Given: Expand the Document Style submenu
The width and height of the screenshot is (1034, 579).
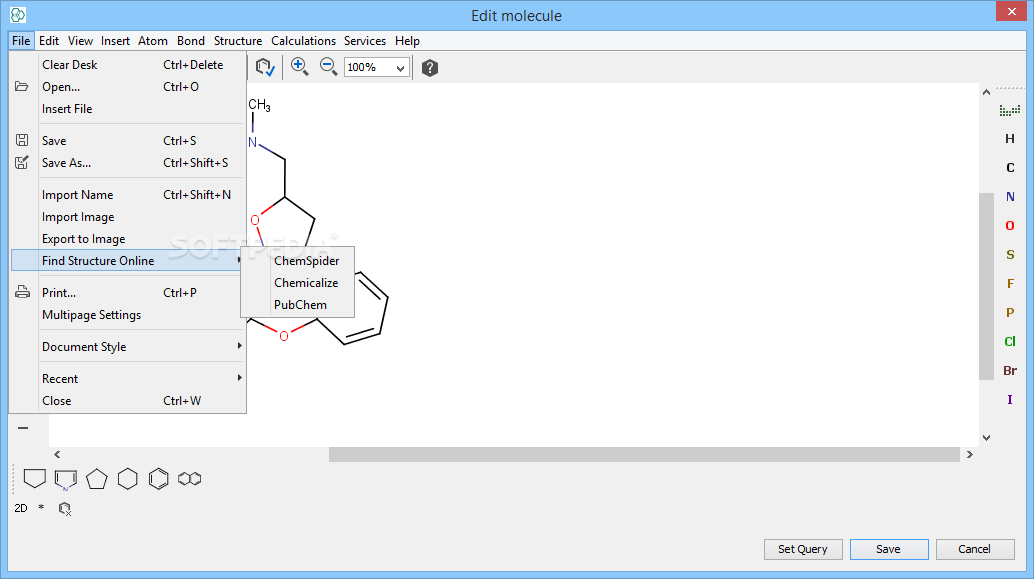Looking at the screenshot, I should tap(142, 346).
